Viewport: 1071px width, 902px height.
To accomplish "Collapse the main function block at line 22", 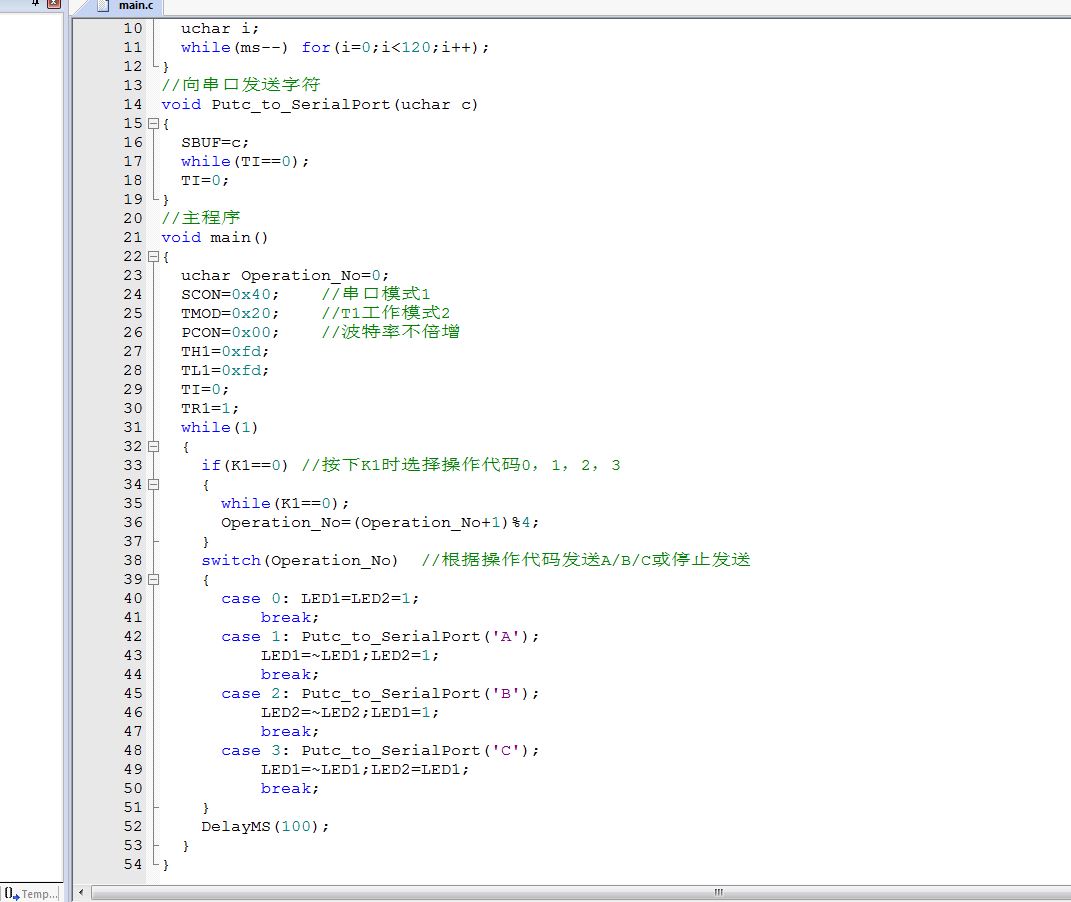I will tap(153, 257).
